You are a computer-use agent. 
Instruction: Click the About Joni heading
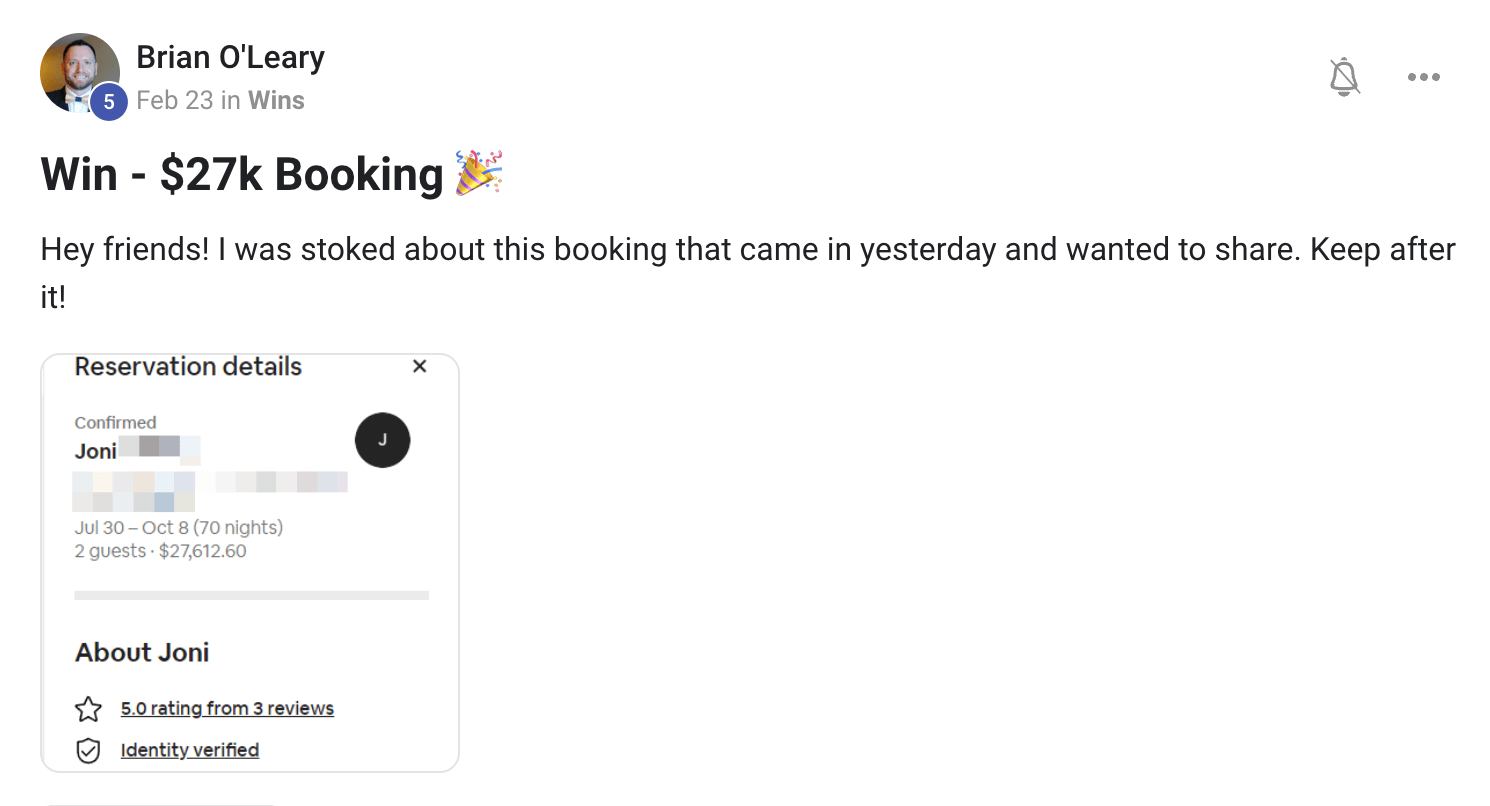point(142,653)
